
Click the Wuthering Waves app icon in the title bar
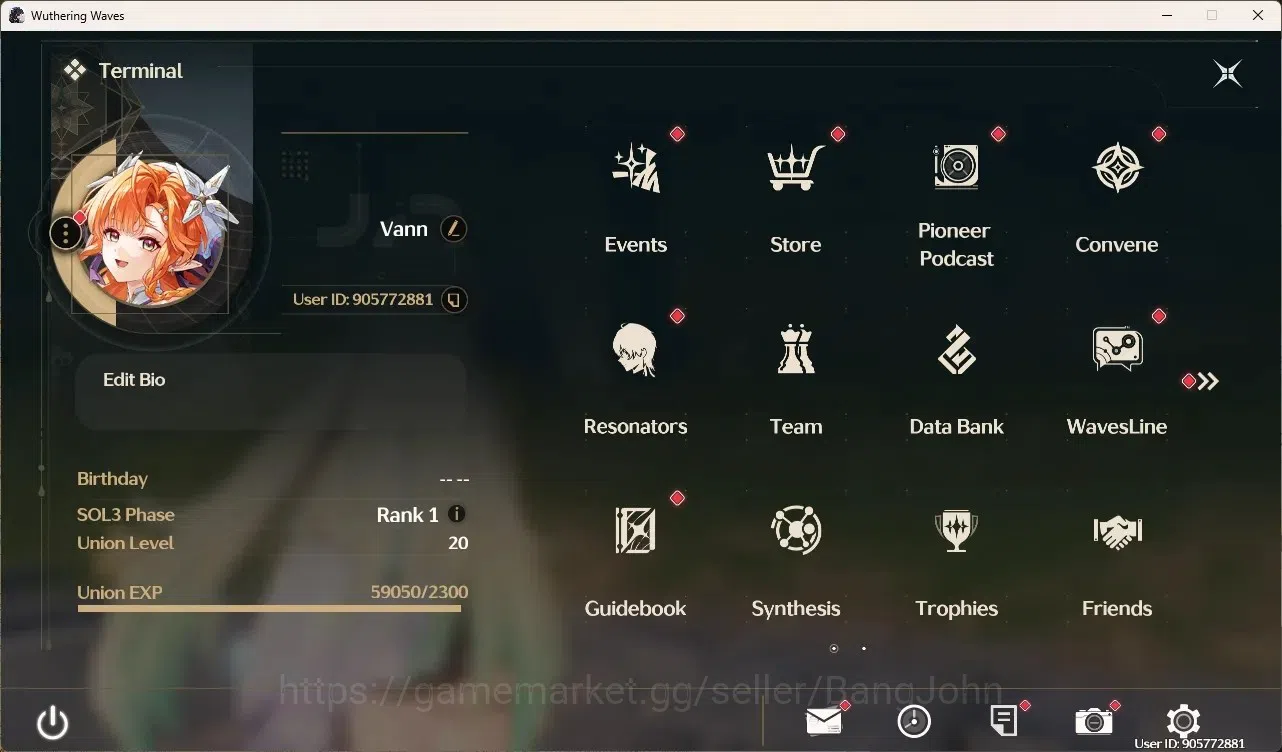16,15
